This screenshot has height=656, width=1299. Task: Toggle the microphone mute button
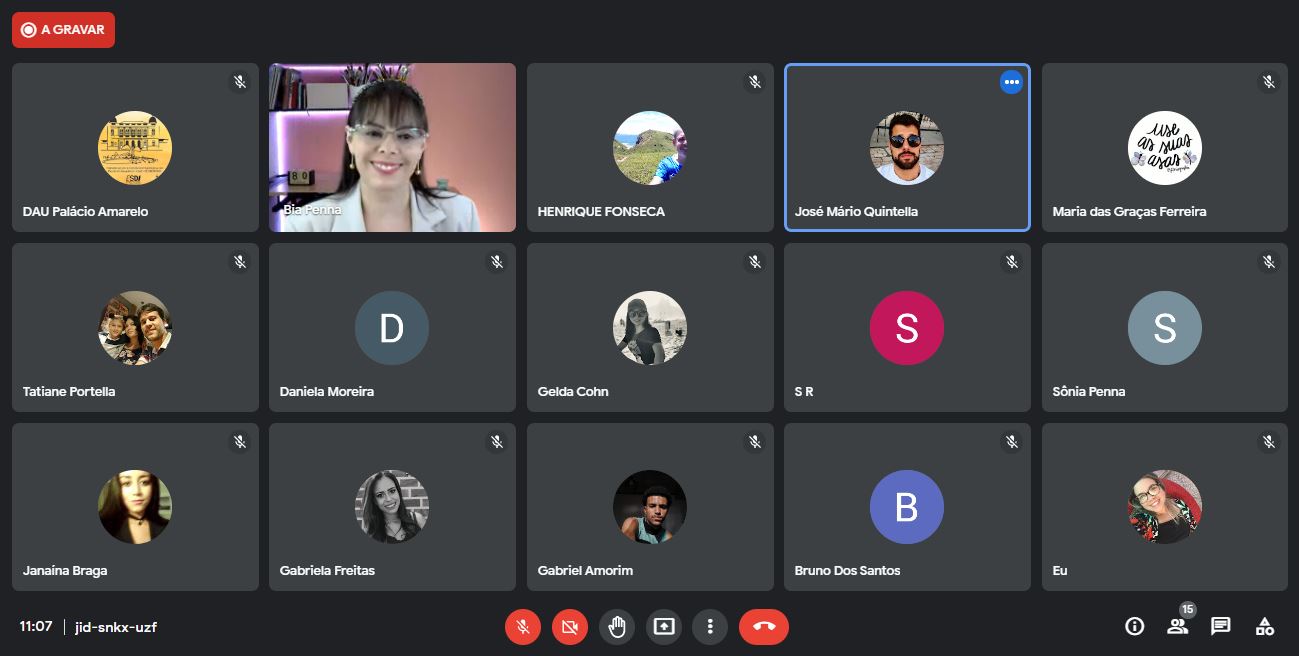[x=522, y=627]
